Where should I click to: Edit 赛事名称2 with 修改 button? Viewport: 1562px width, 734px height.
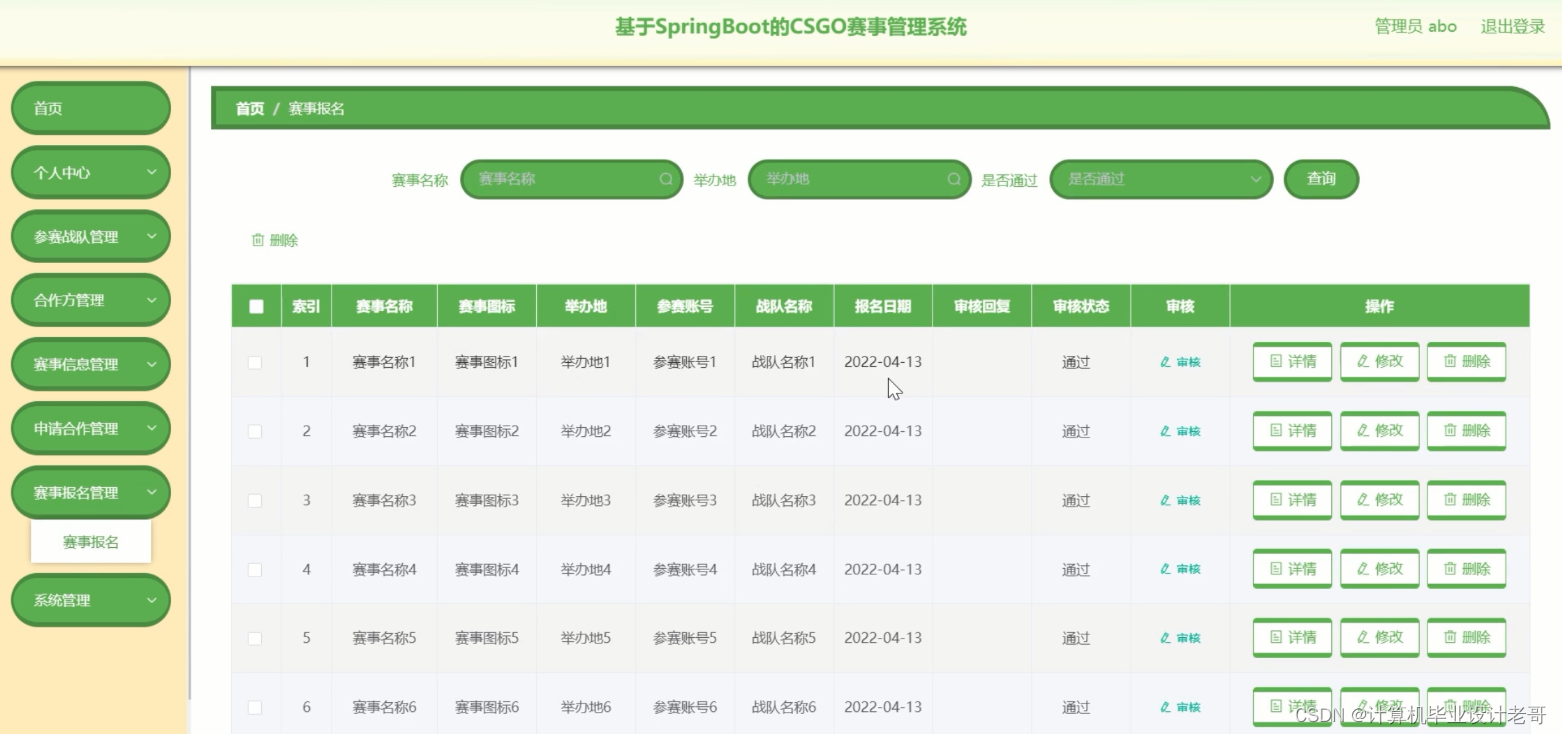[1379, 431]
